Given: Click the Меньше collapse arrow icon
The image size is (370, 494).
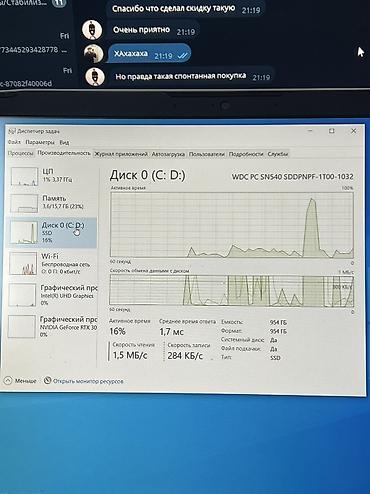Looking at the screenshot, I should coord(8,380).
